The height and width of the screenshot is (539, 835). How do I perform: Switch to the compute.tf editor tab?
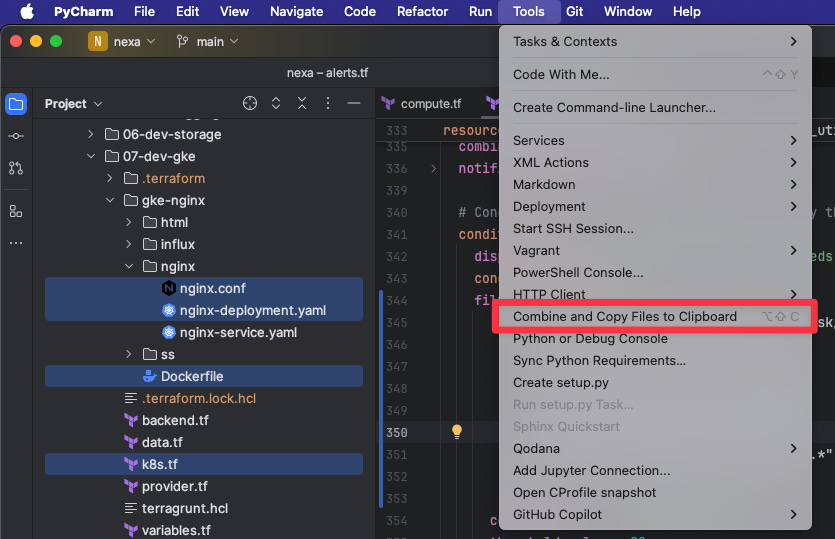pos(422,104)
